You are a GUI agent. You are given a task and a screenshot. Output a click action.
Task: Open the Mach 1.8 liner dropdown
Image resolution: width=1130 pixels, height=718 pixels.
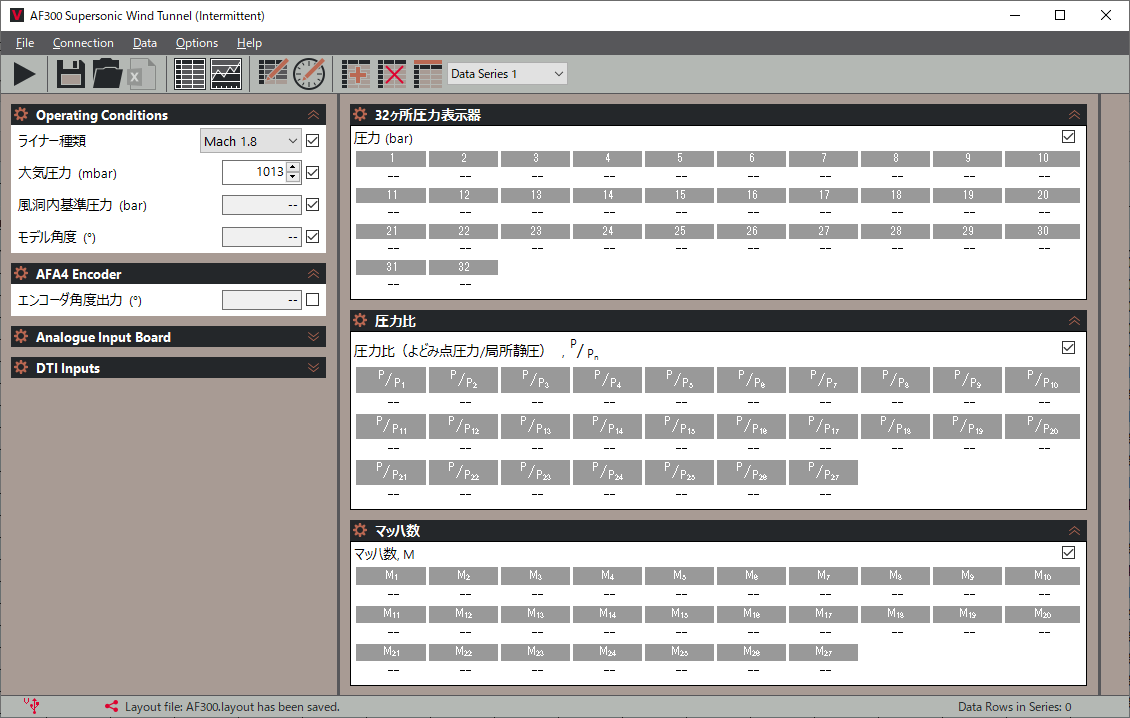[250, 141]
